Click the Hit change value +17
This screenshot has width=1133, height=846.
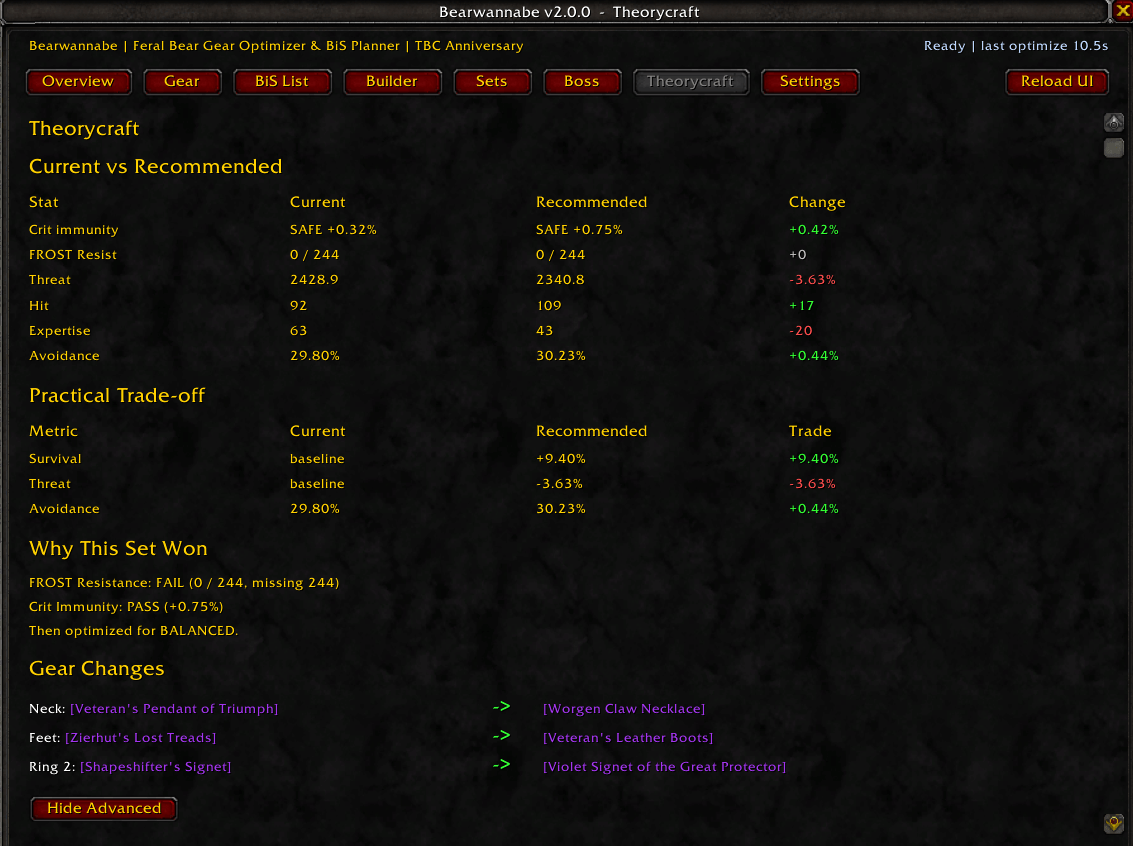point(801,306)
